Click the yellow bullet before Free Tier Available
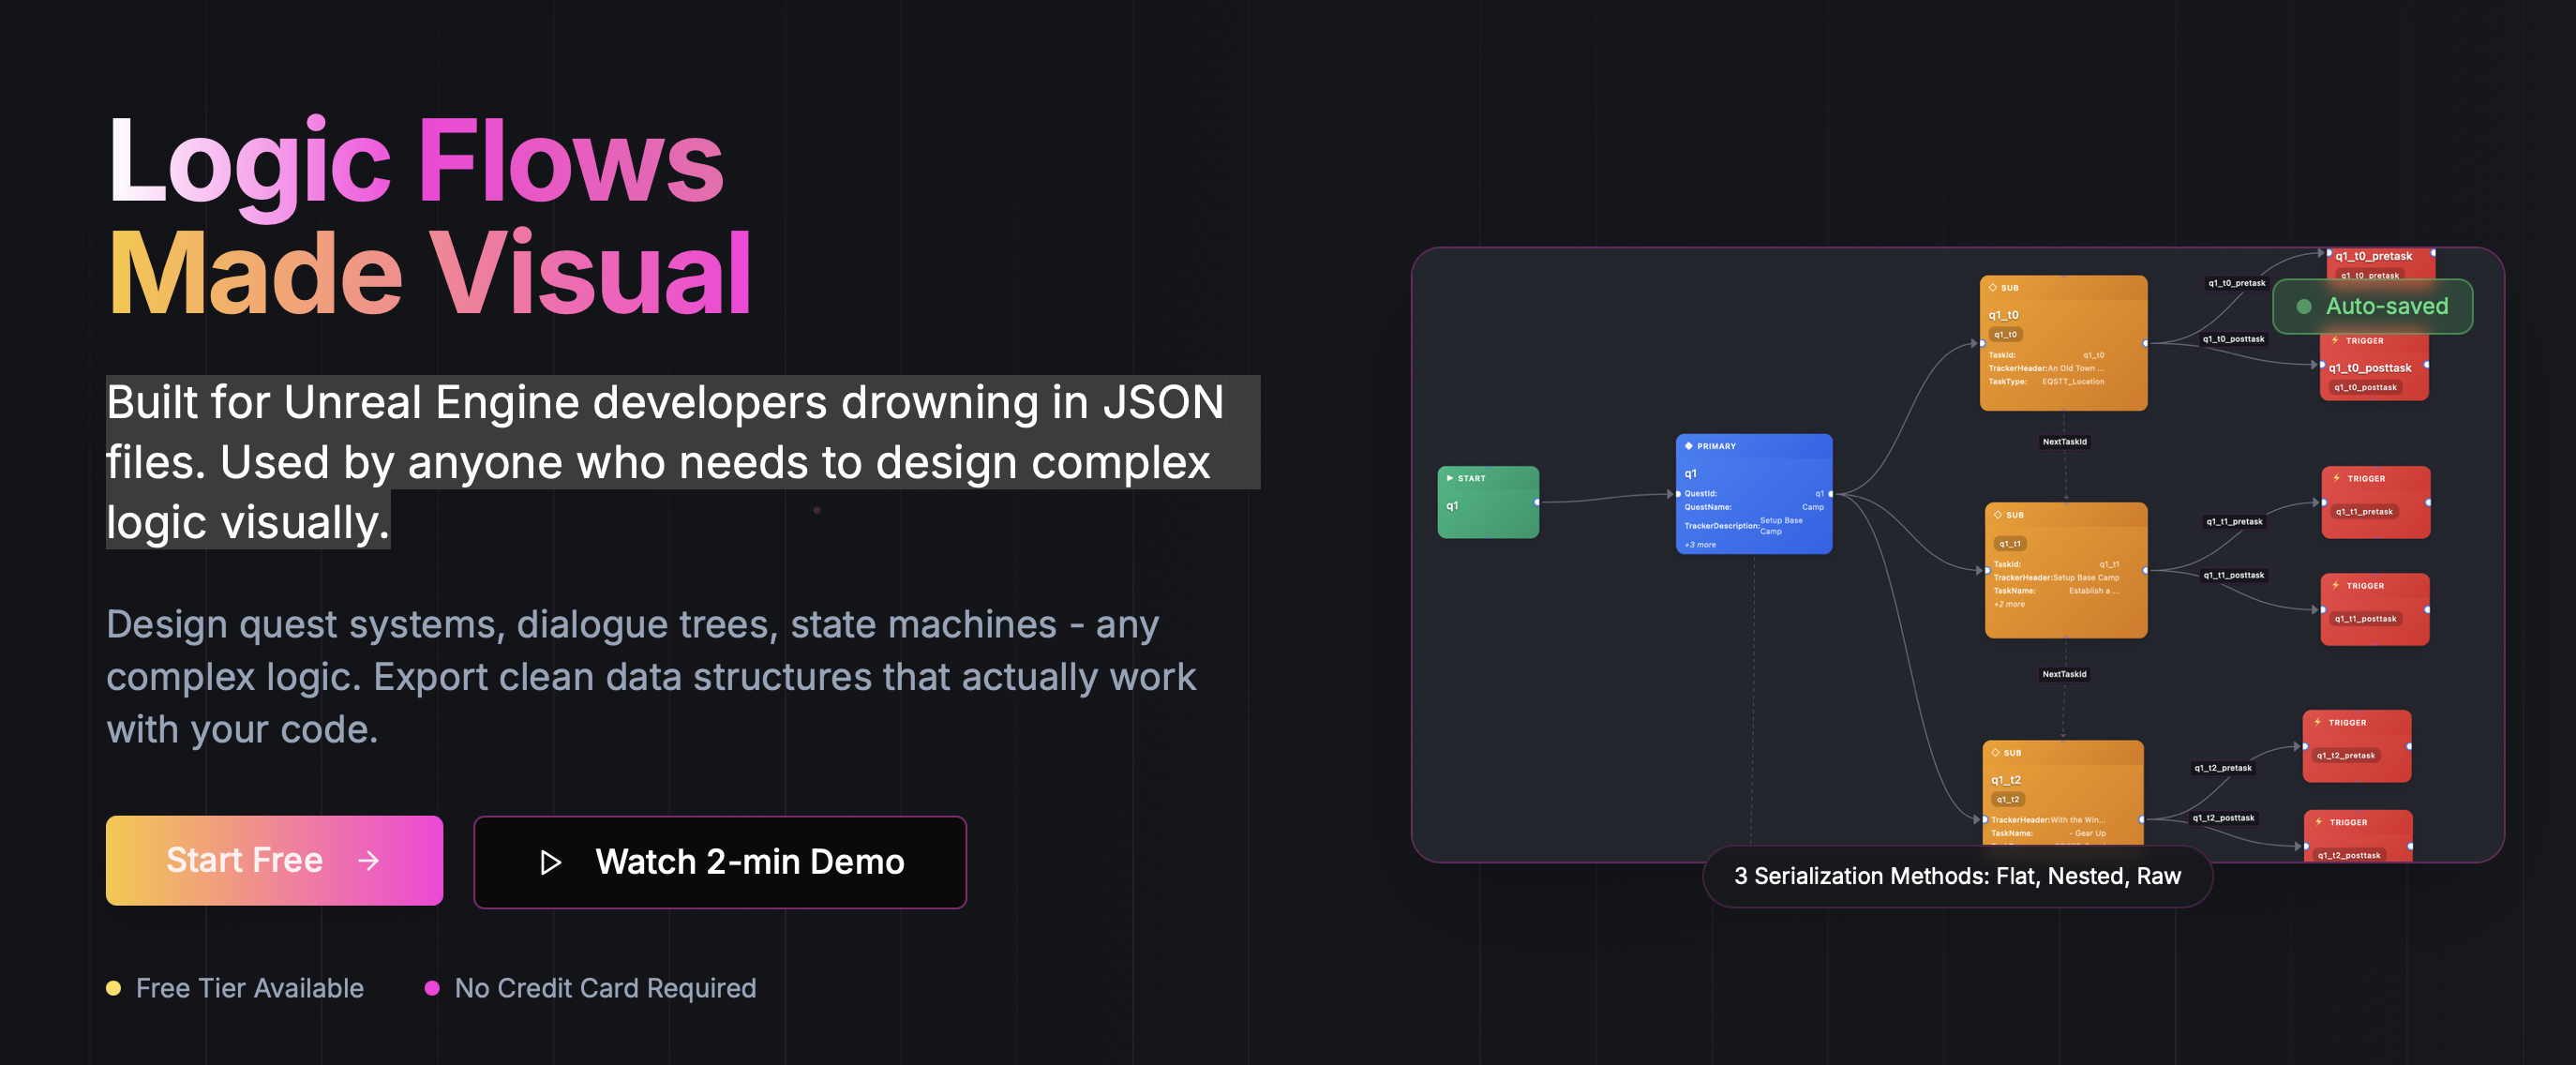 pos(113,988)
